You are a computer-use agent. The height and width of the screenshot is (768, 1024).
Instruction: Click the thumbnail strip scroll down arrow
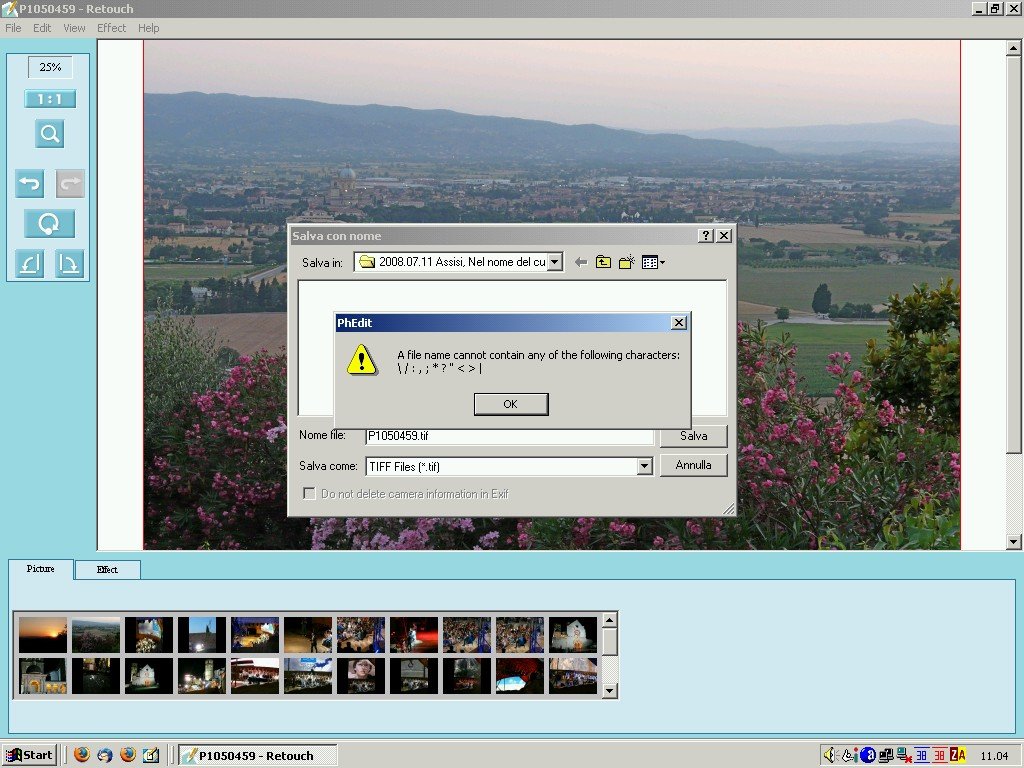coord(609,690)
